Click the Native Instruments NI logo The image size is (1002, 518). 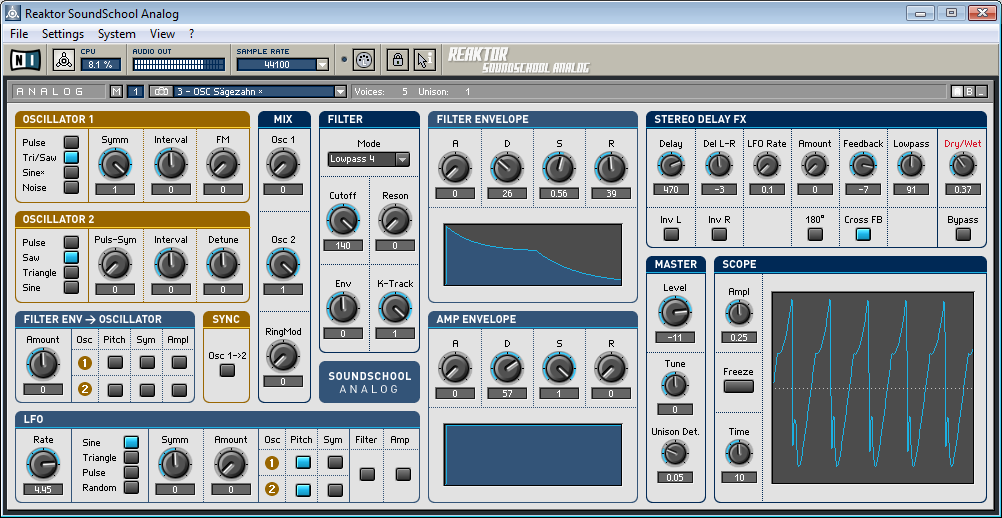pyautogui.click(x=25, y=60)
